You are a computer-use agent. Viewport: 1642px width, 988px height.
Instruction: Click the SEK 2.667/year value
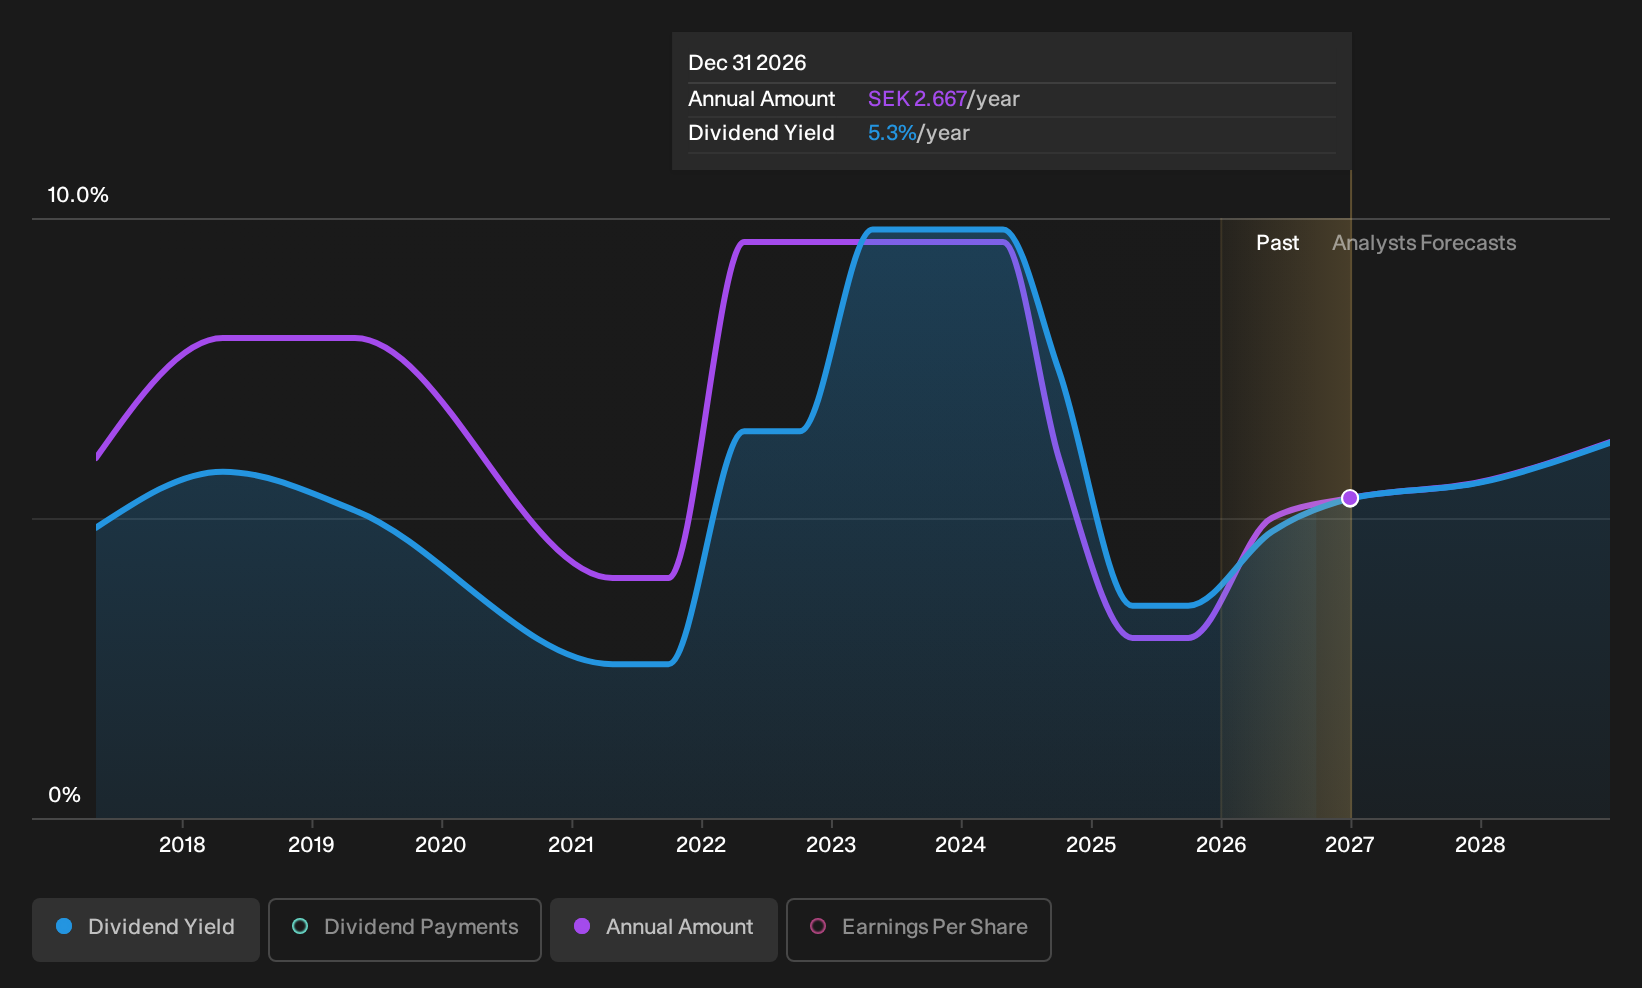(x=943, y=99)
